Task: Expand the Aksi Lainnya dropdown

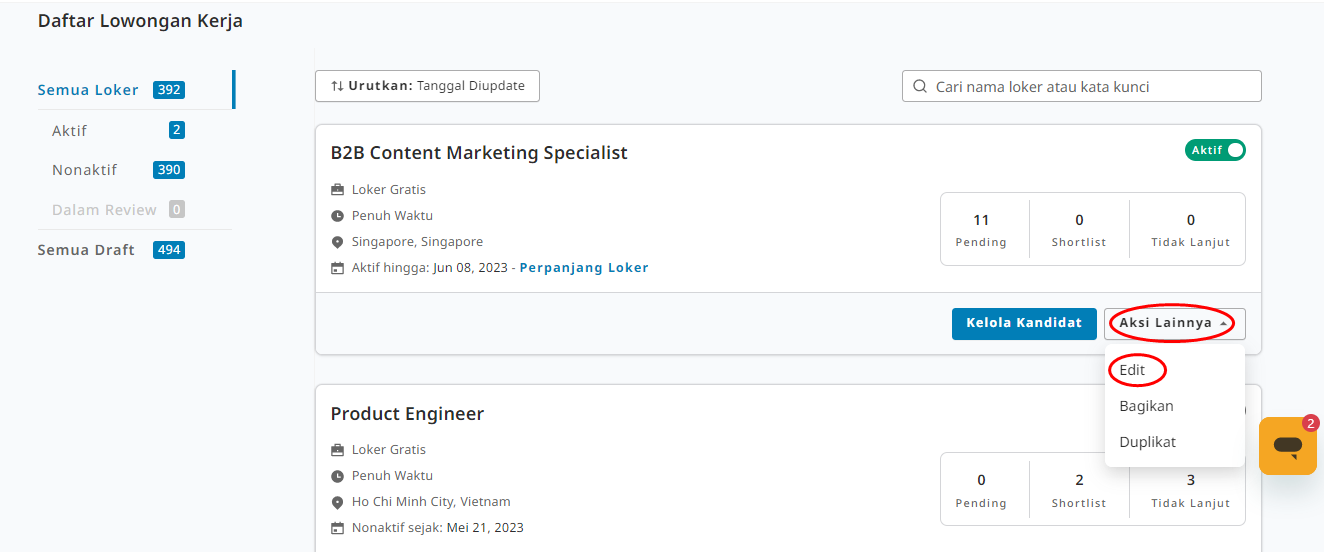Action: [1175, 323]
